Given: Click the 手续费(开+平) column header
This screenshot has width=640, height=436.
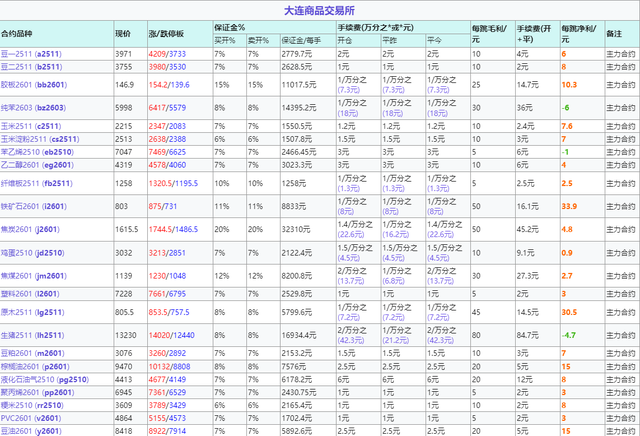Looking at the screenshot, I should 534,34.
